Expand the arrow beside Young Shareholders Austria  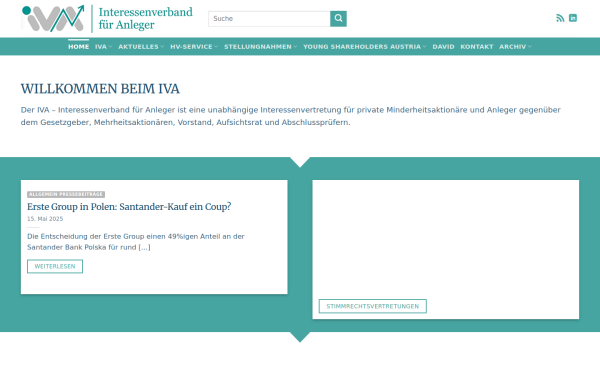[424, 47]
